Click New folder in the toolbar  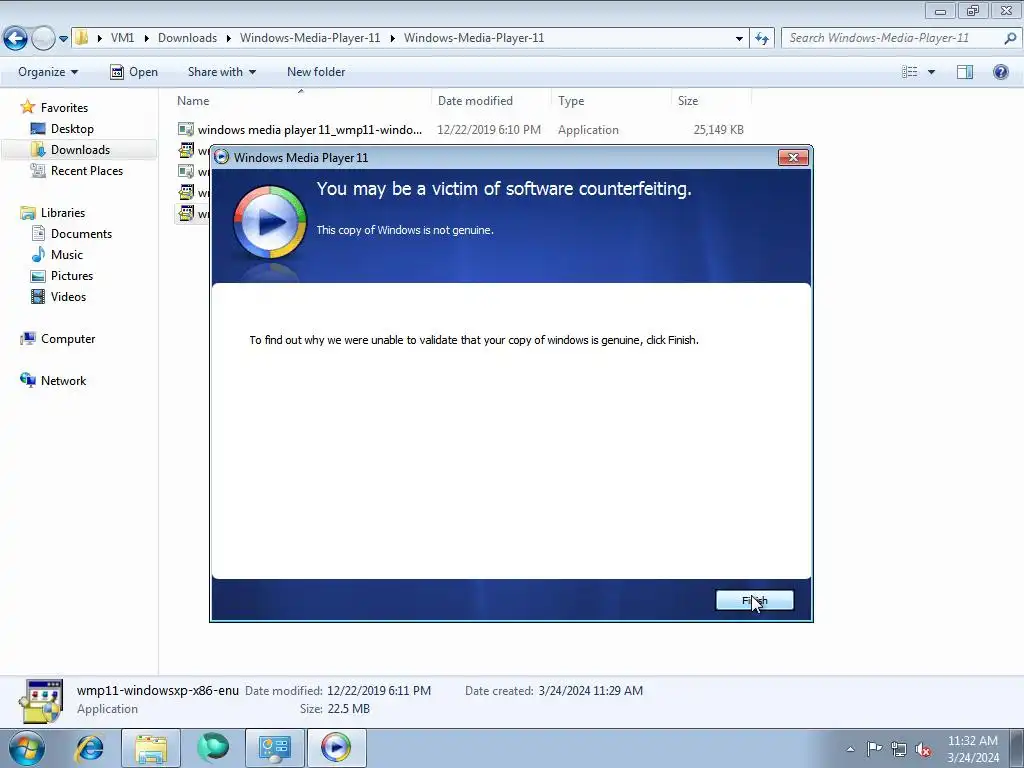[316, 72]
